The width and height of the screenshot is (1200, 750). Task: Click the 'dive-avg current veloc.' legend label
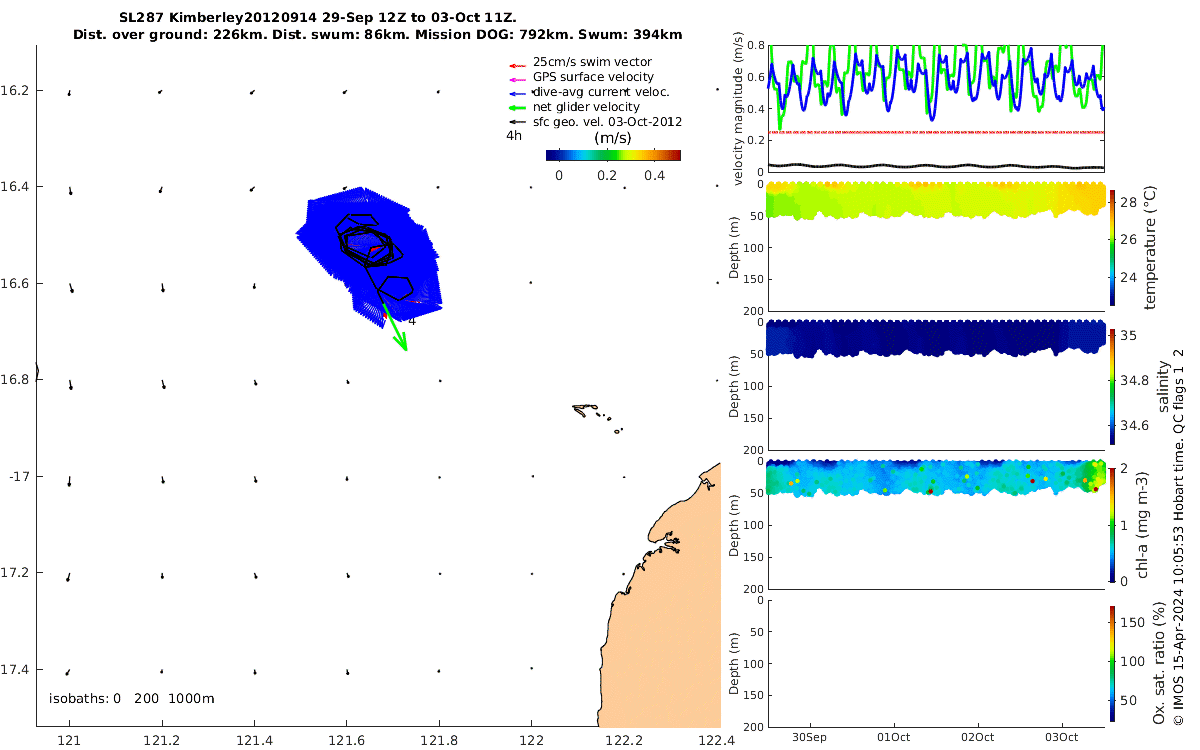(601, 92)
